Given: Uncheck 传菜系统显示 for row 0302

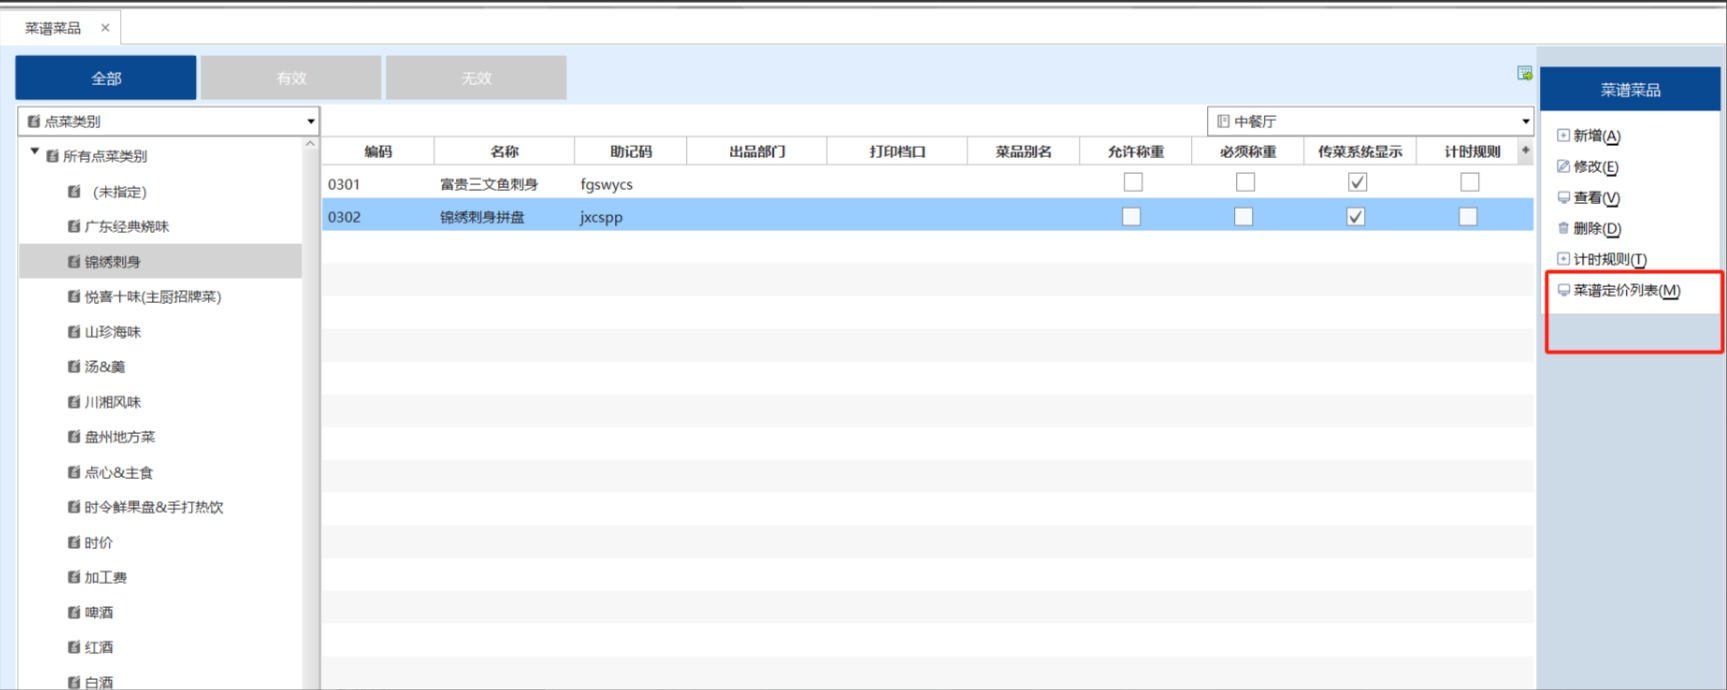Looking at the screenshot, I should [1356, 216].
